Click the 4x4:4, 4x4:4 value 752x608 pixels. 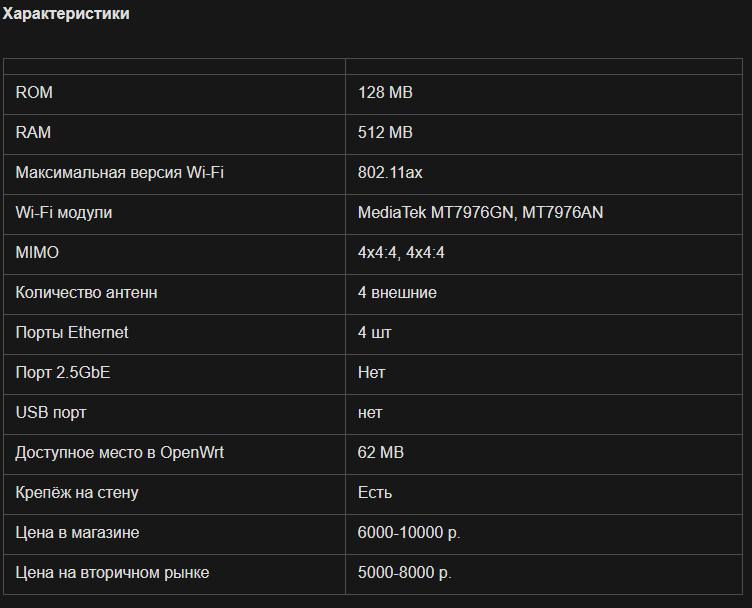401,252
